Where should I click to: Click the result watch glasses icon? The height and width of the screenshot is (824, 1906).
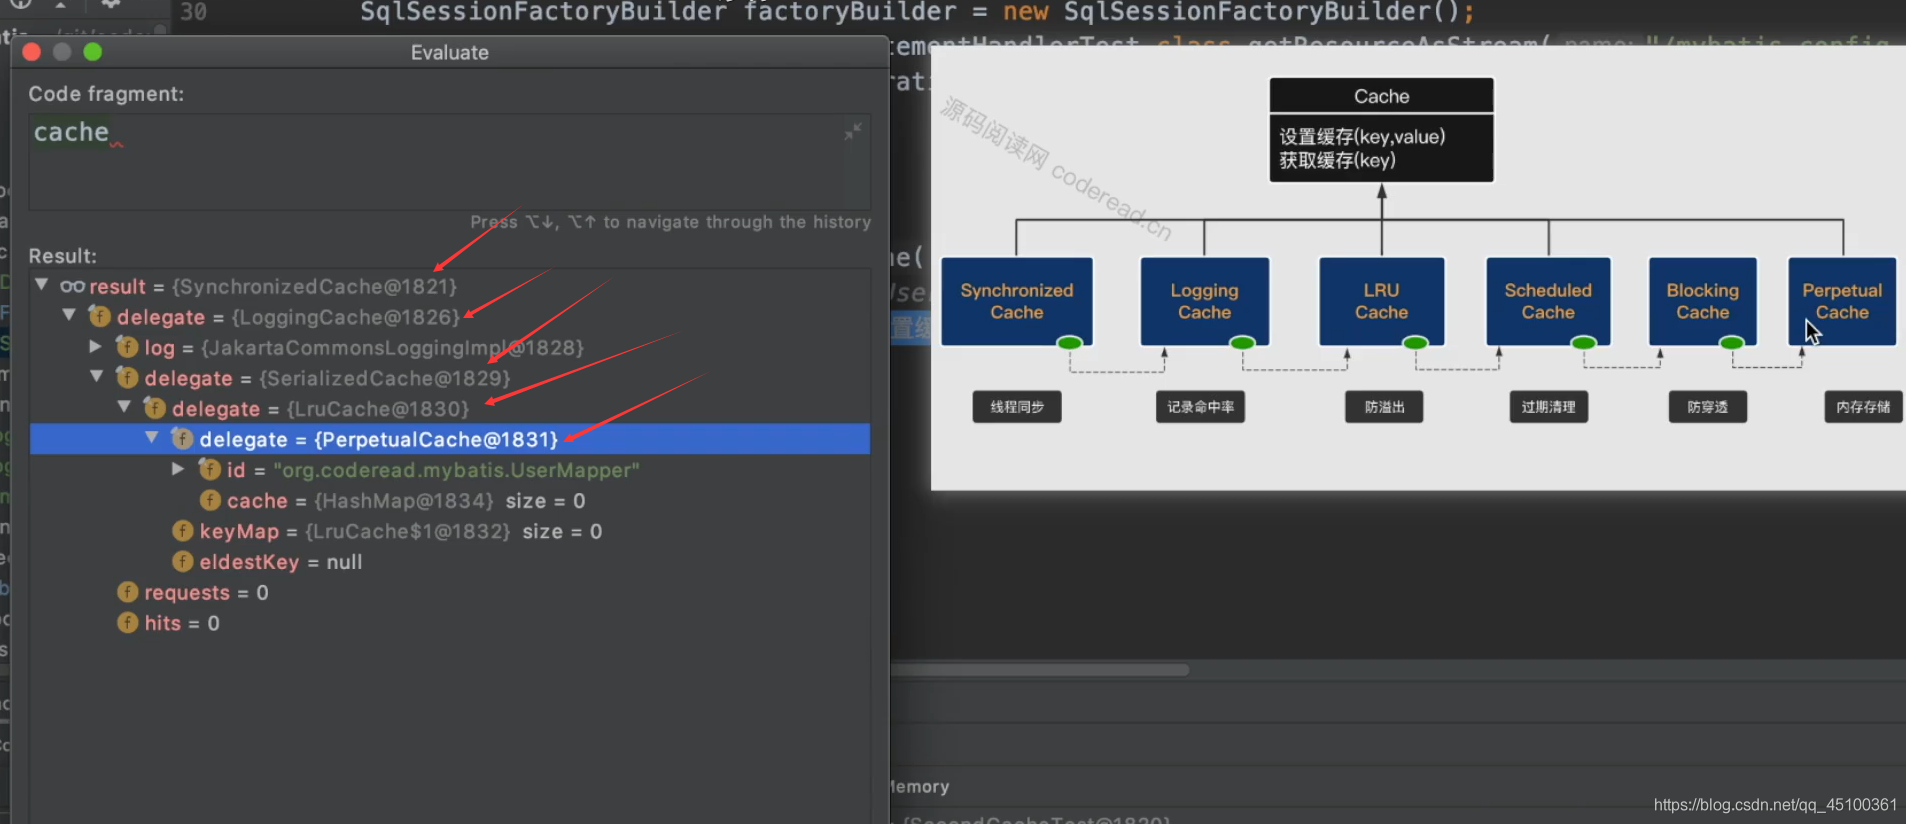click(x=72, y=287)
